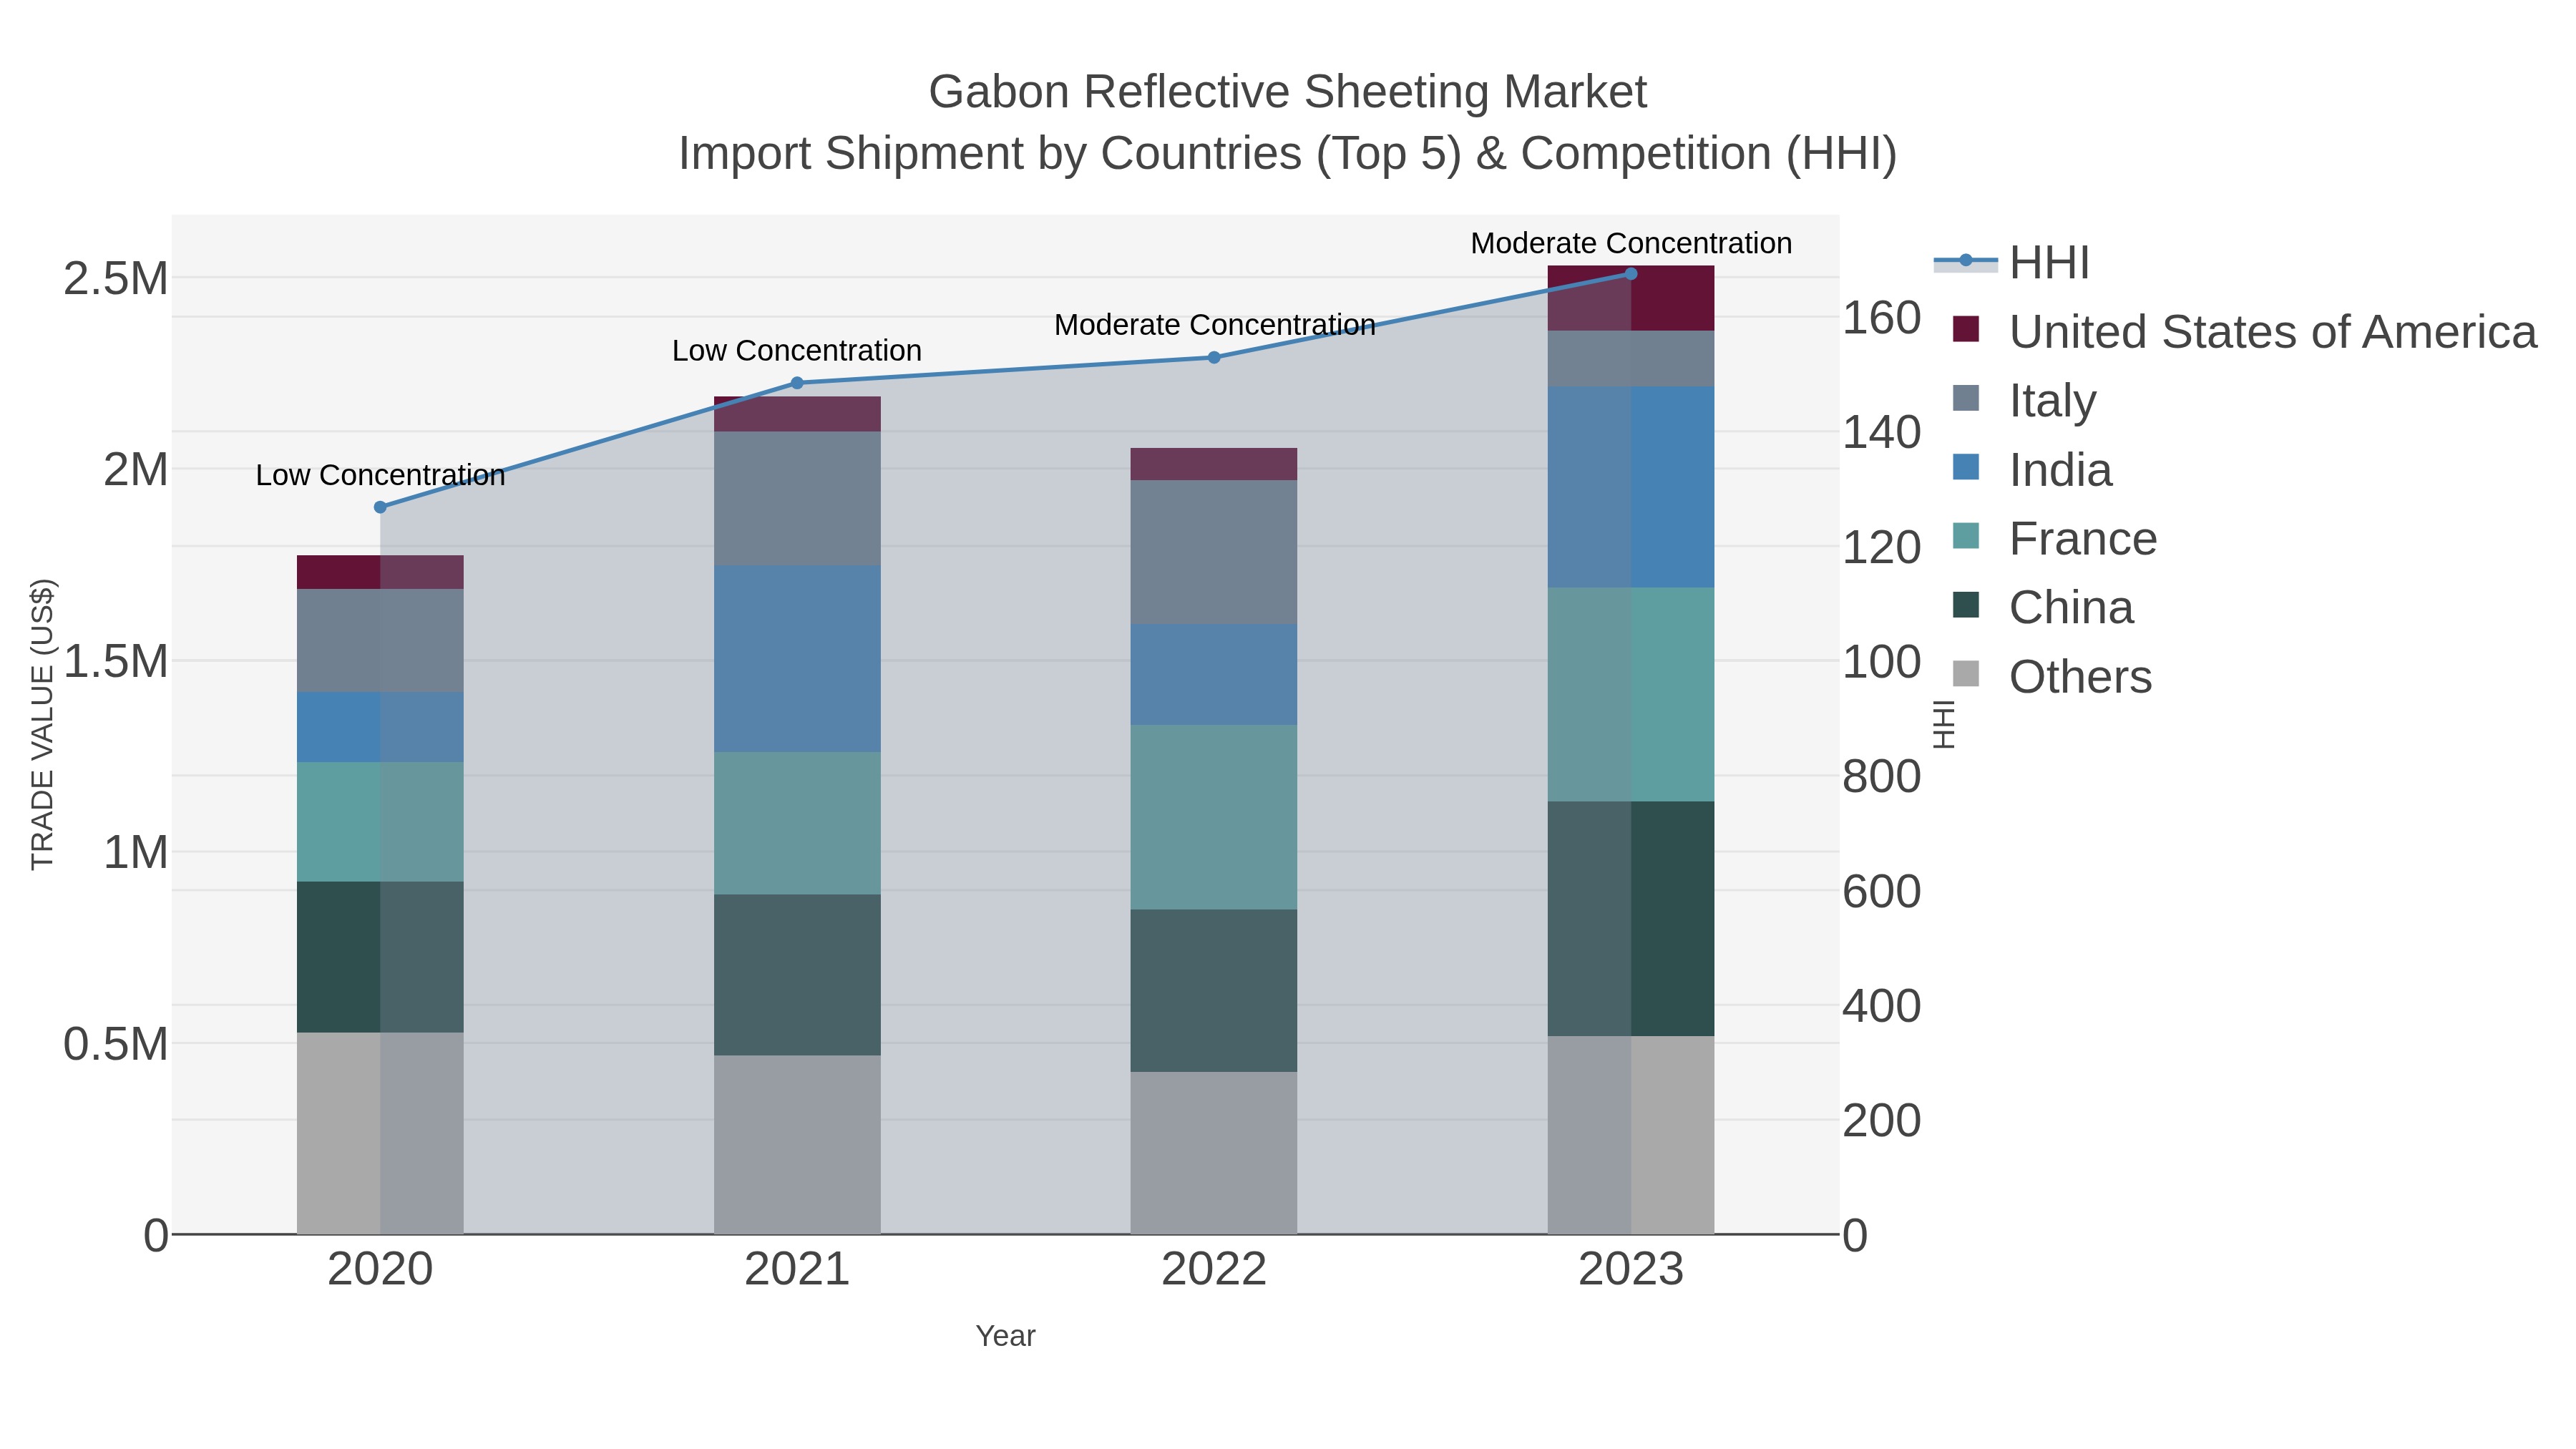Click the 2022 United States bar segment
This screenshot has height=1449, width=2576.
pyautogui.click(x=1214, y=465)
